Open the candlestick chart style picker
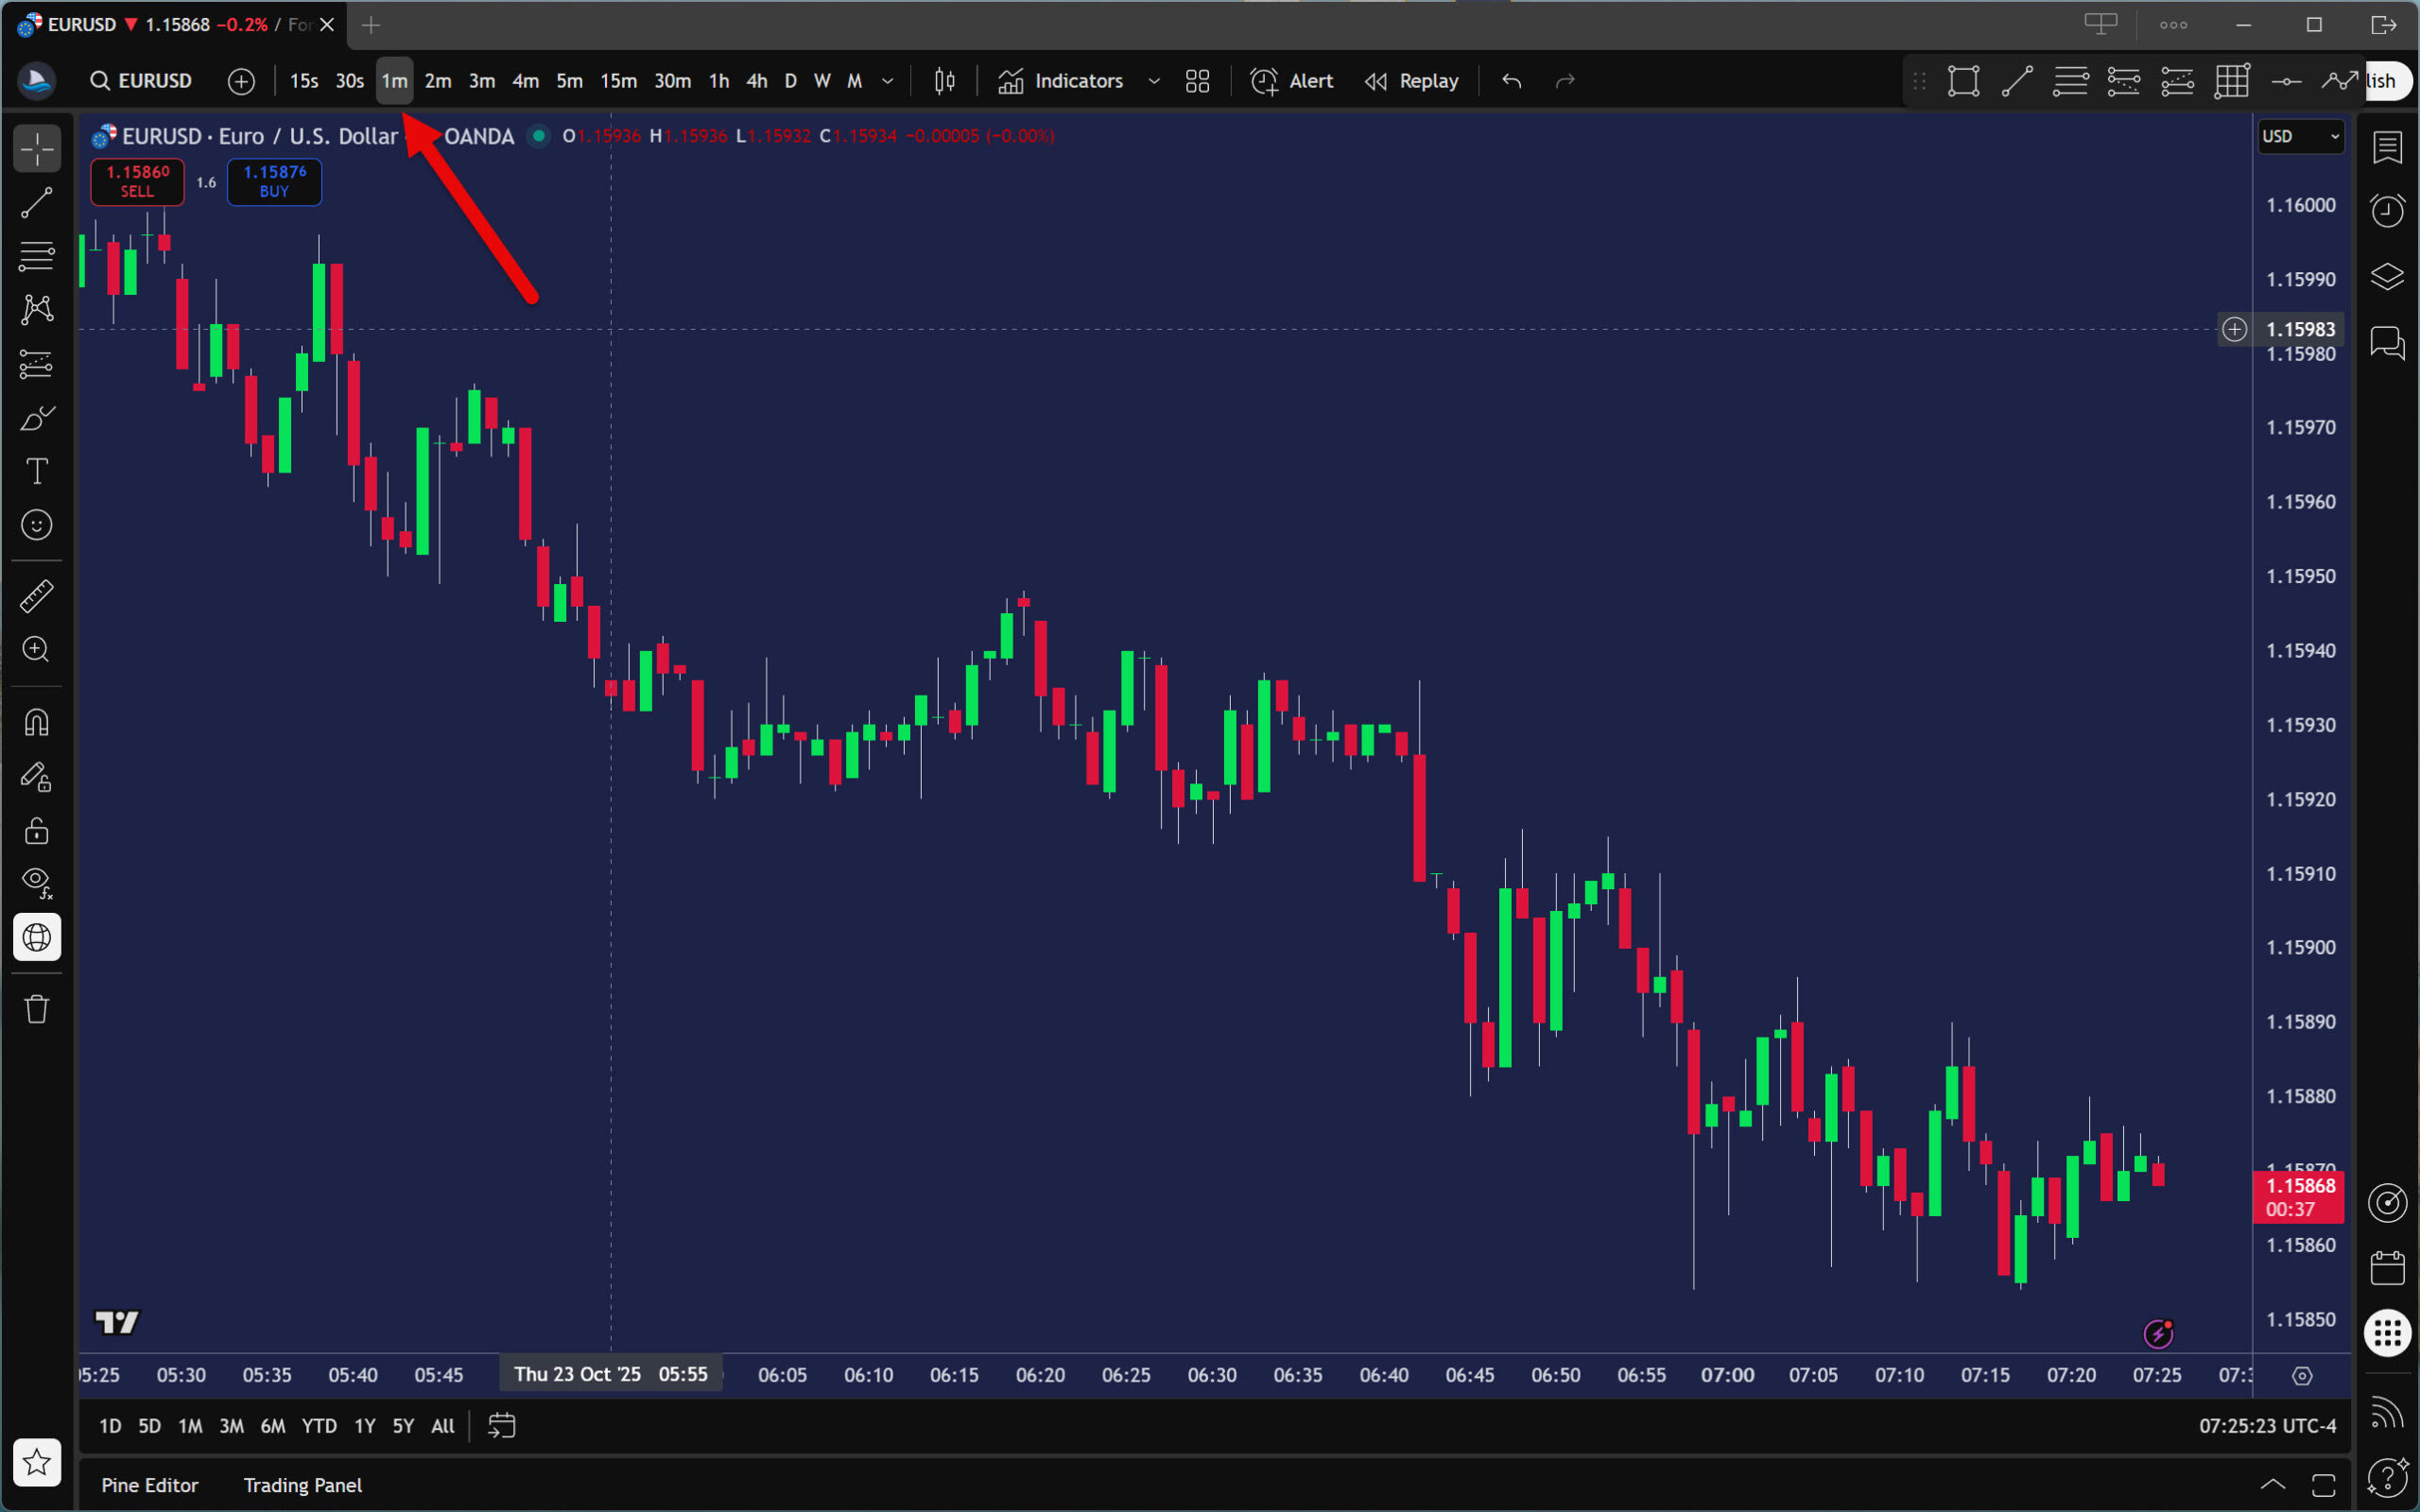 (x=944, y=81)
